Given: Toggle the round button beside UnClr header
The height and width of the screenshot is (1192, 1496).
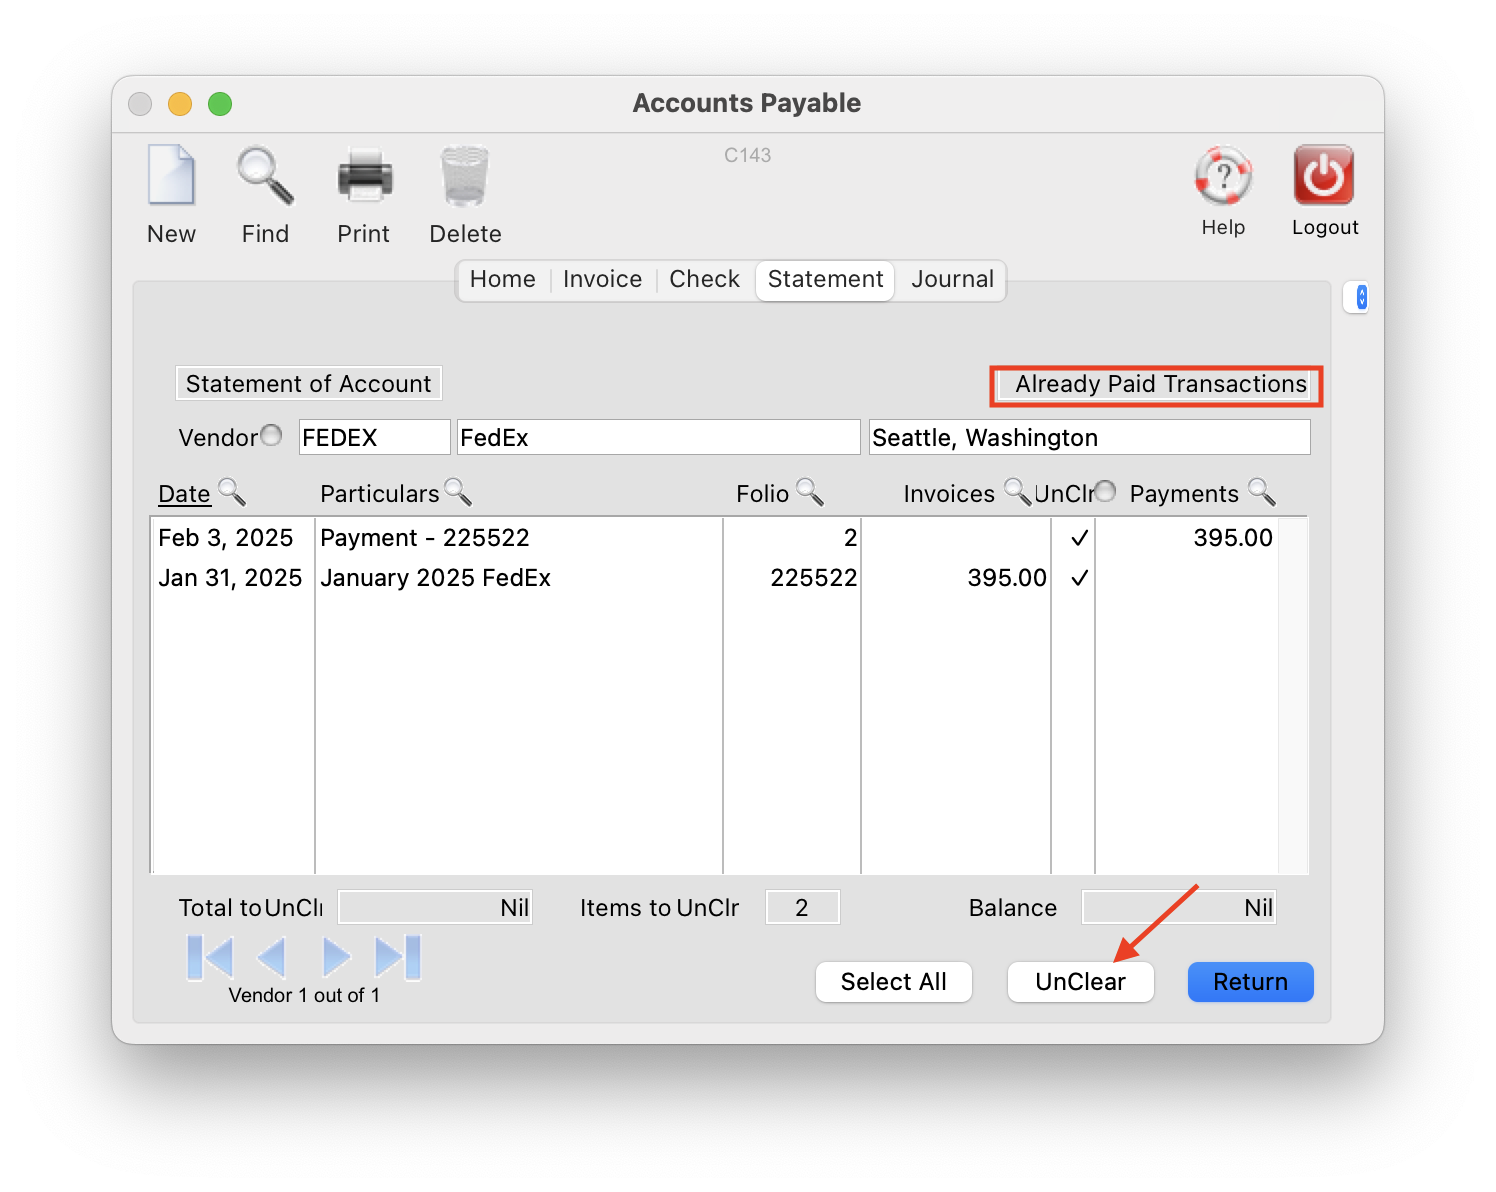Looking at the screenshot, I should click(1105, 491).
